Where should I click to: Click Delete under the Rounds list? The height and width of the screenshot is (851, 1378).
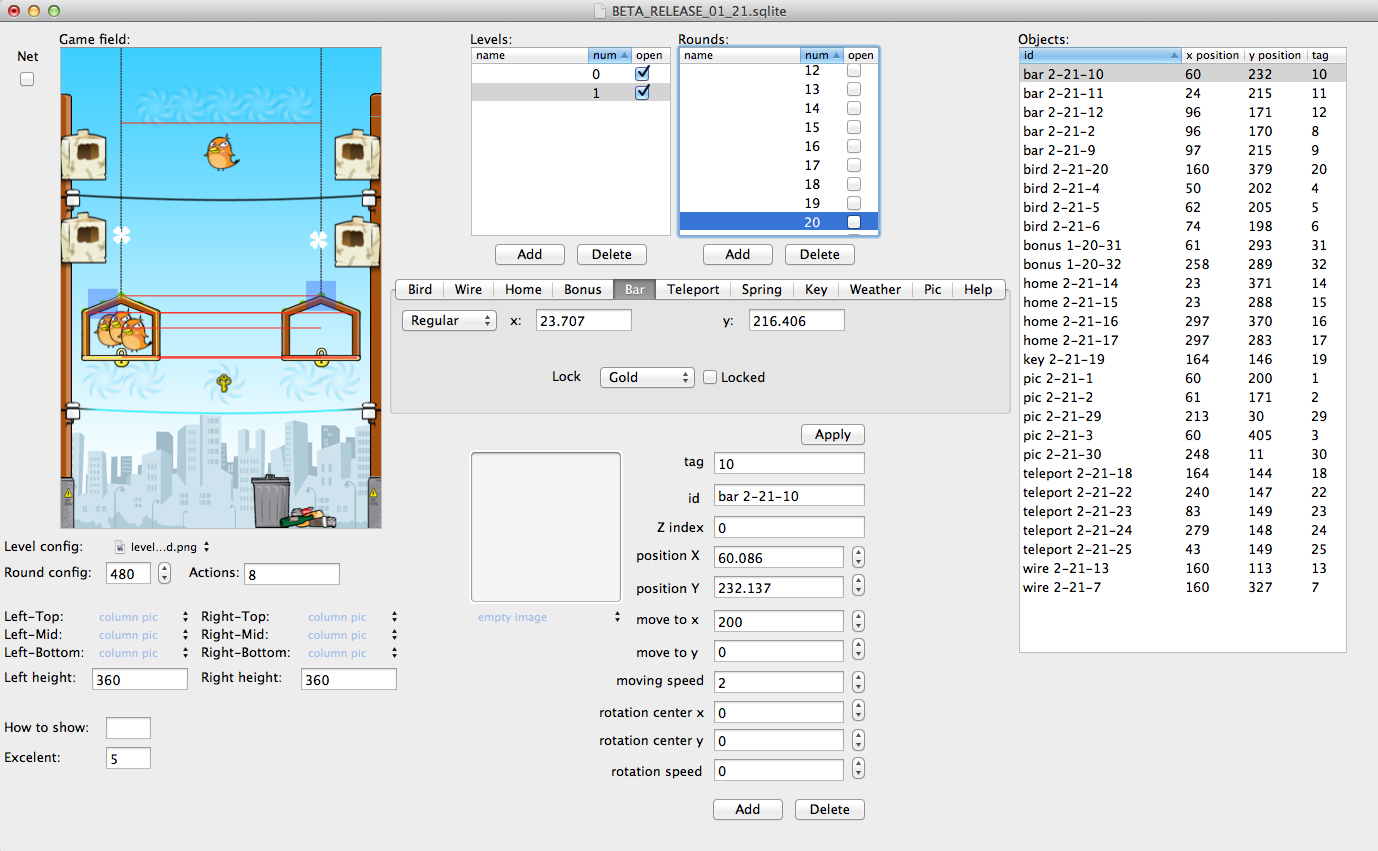point(819,254)
